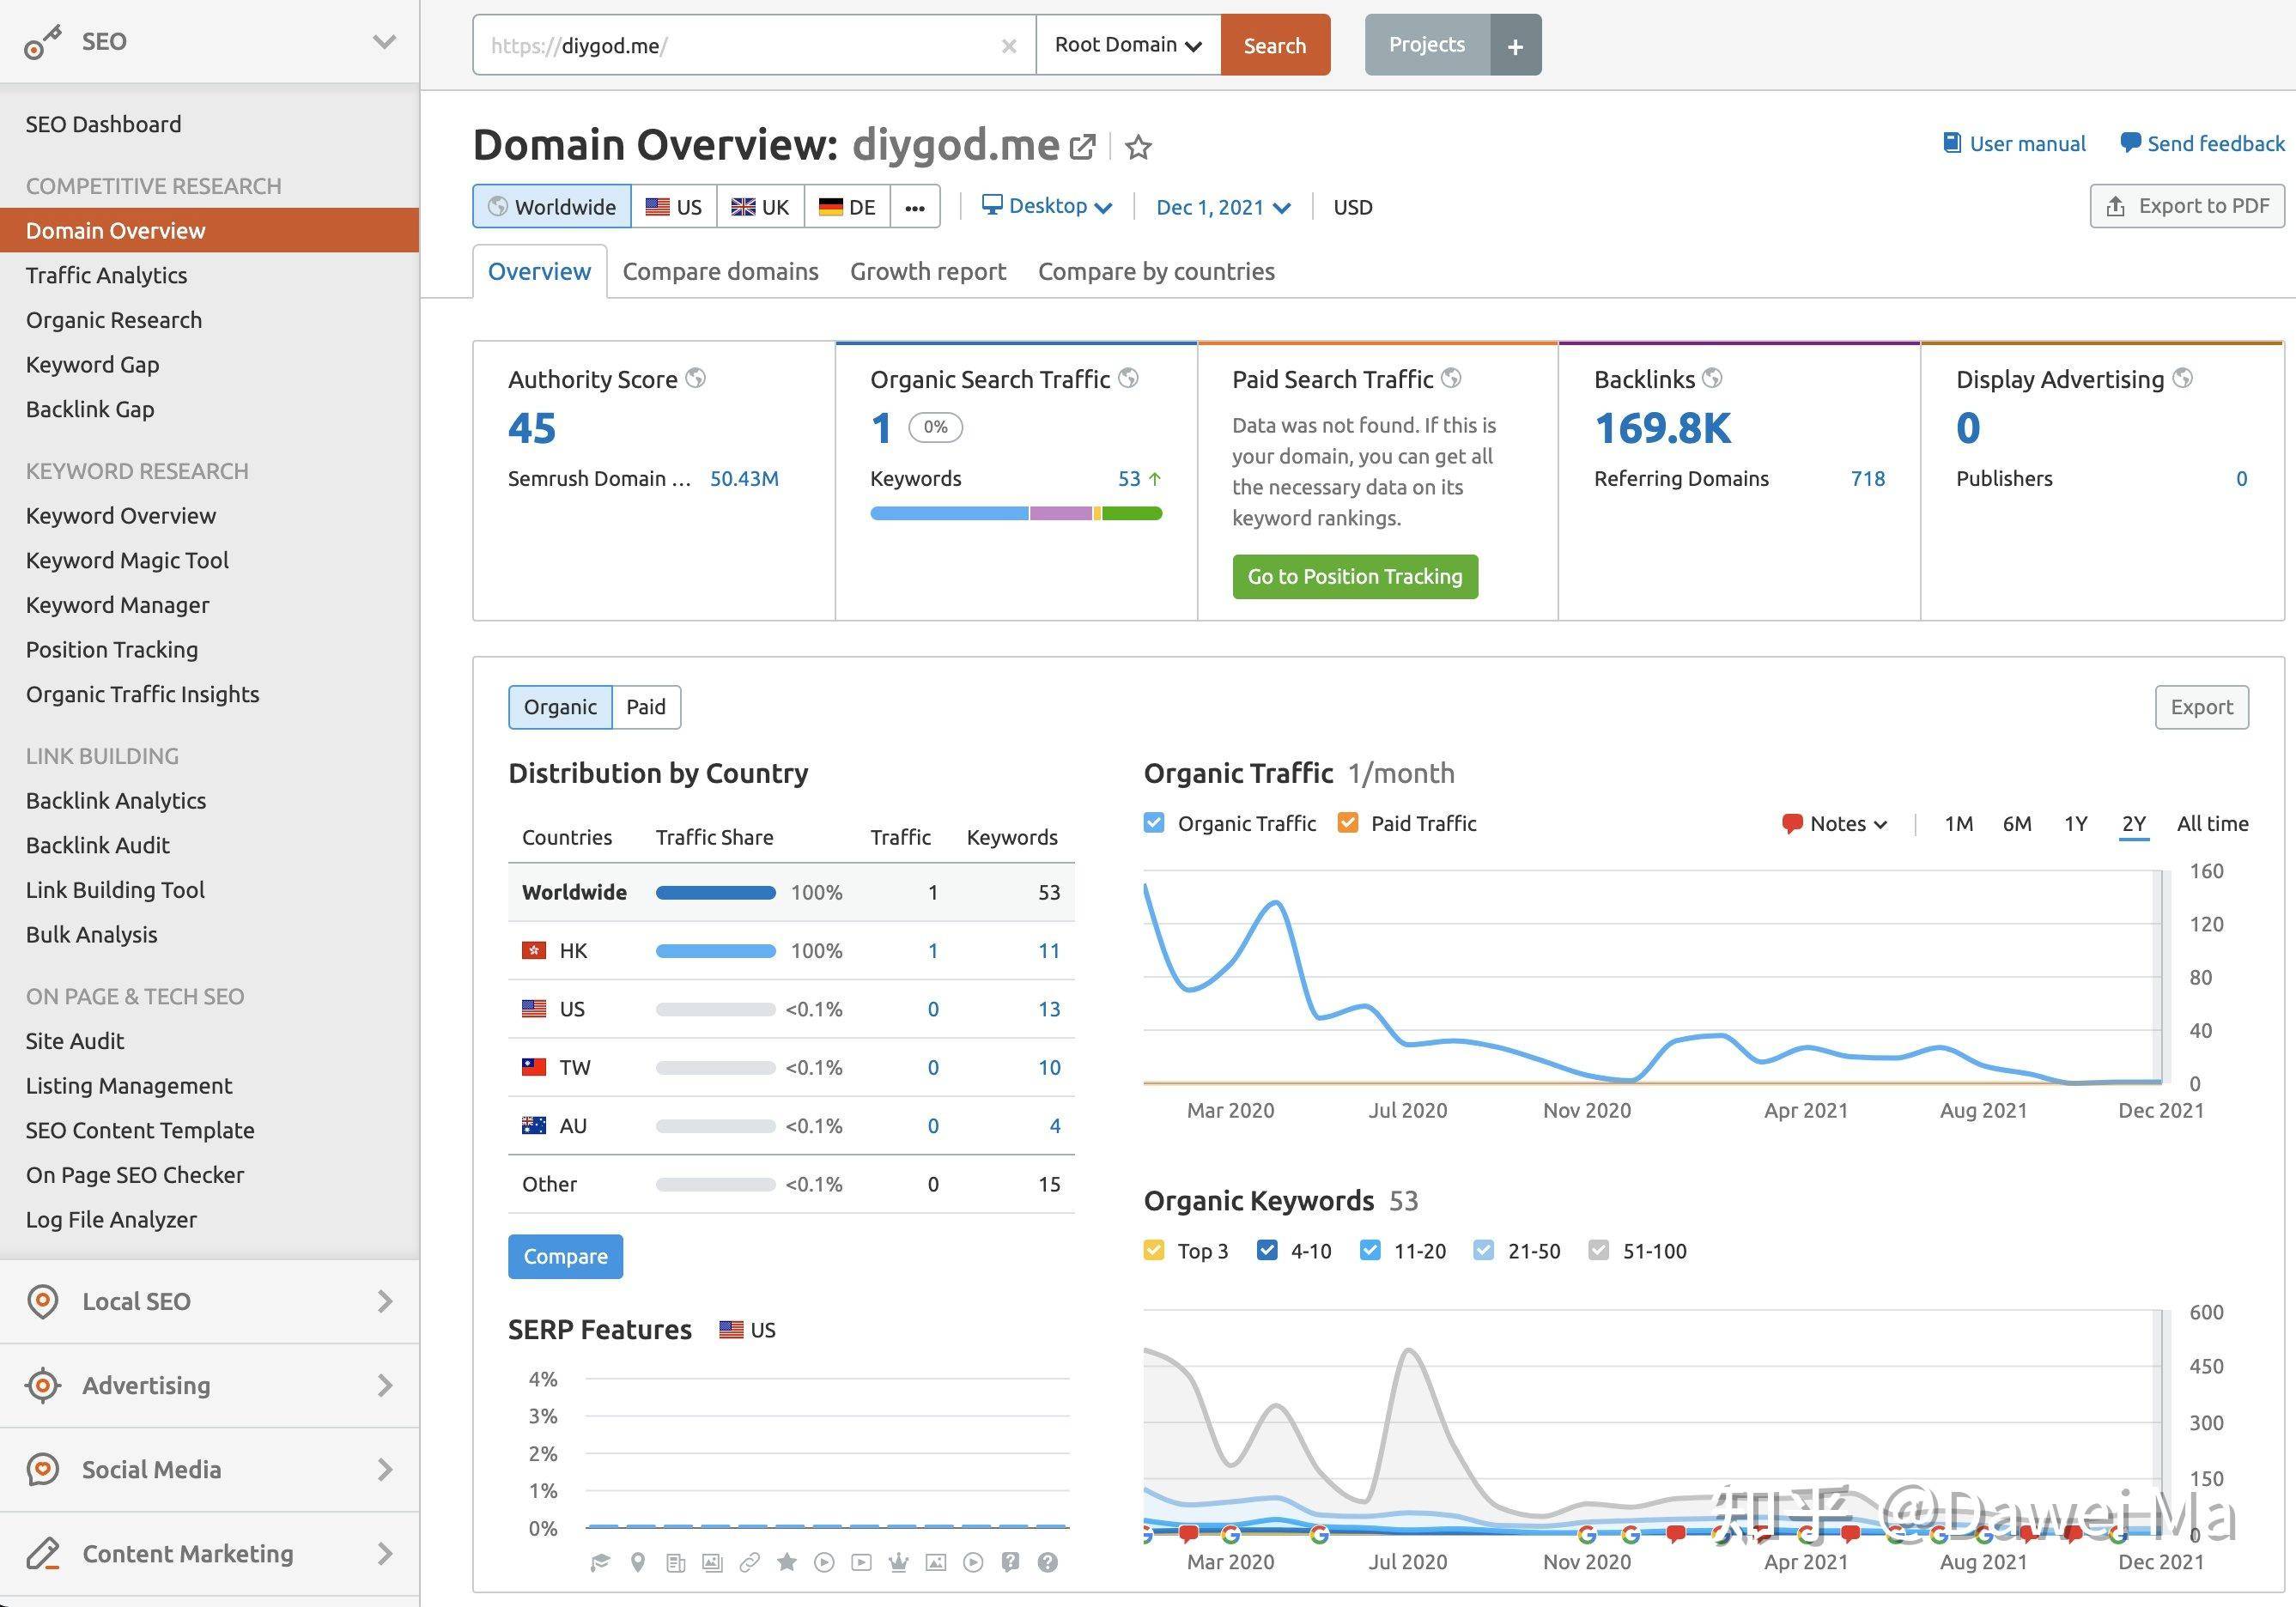Collapse the SEO sidebar section chevron
Screen dimensions: 2296x1607
point(384,42)
